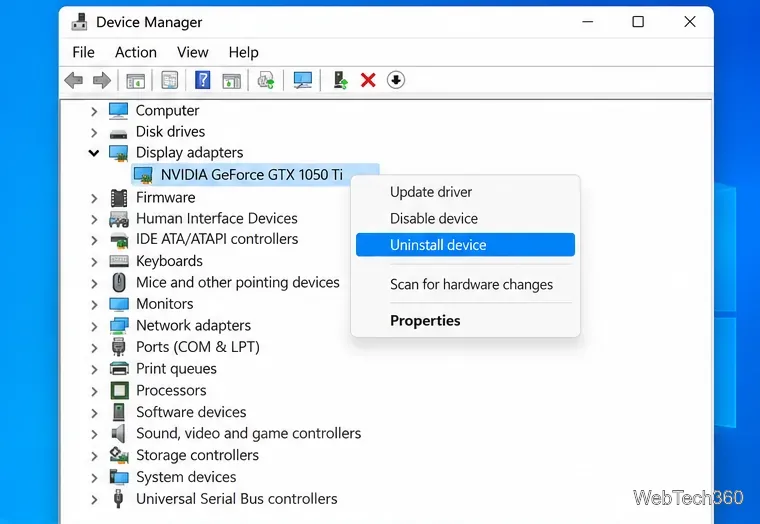
Task: Click the Keyboards category icon
Action: (x=119, y=261)
